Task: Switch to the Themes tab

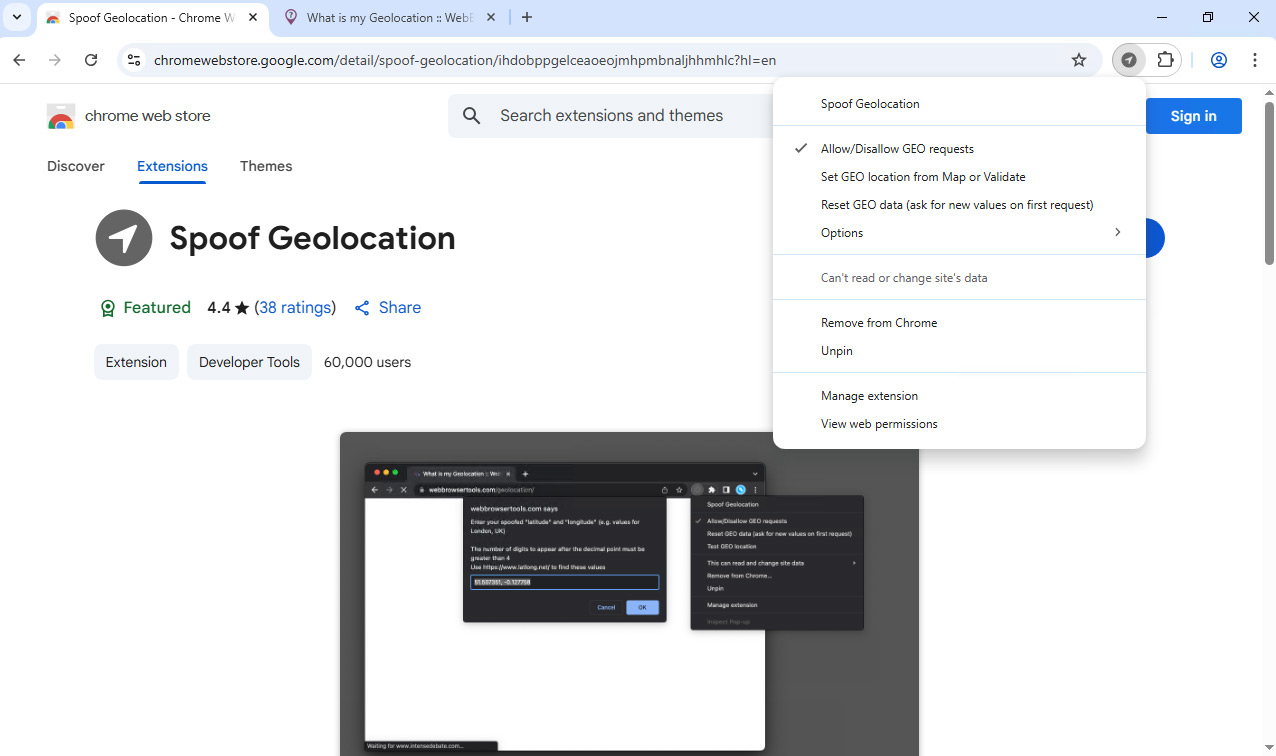Action: pyautogui.click(x=266, y=166)
